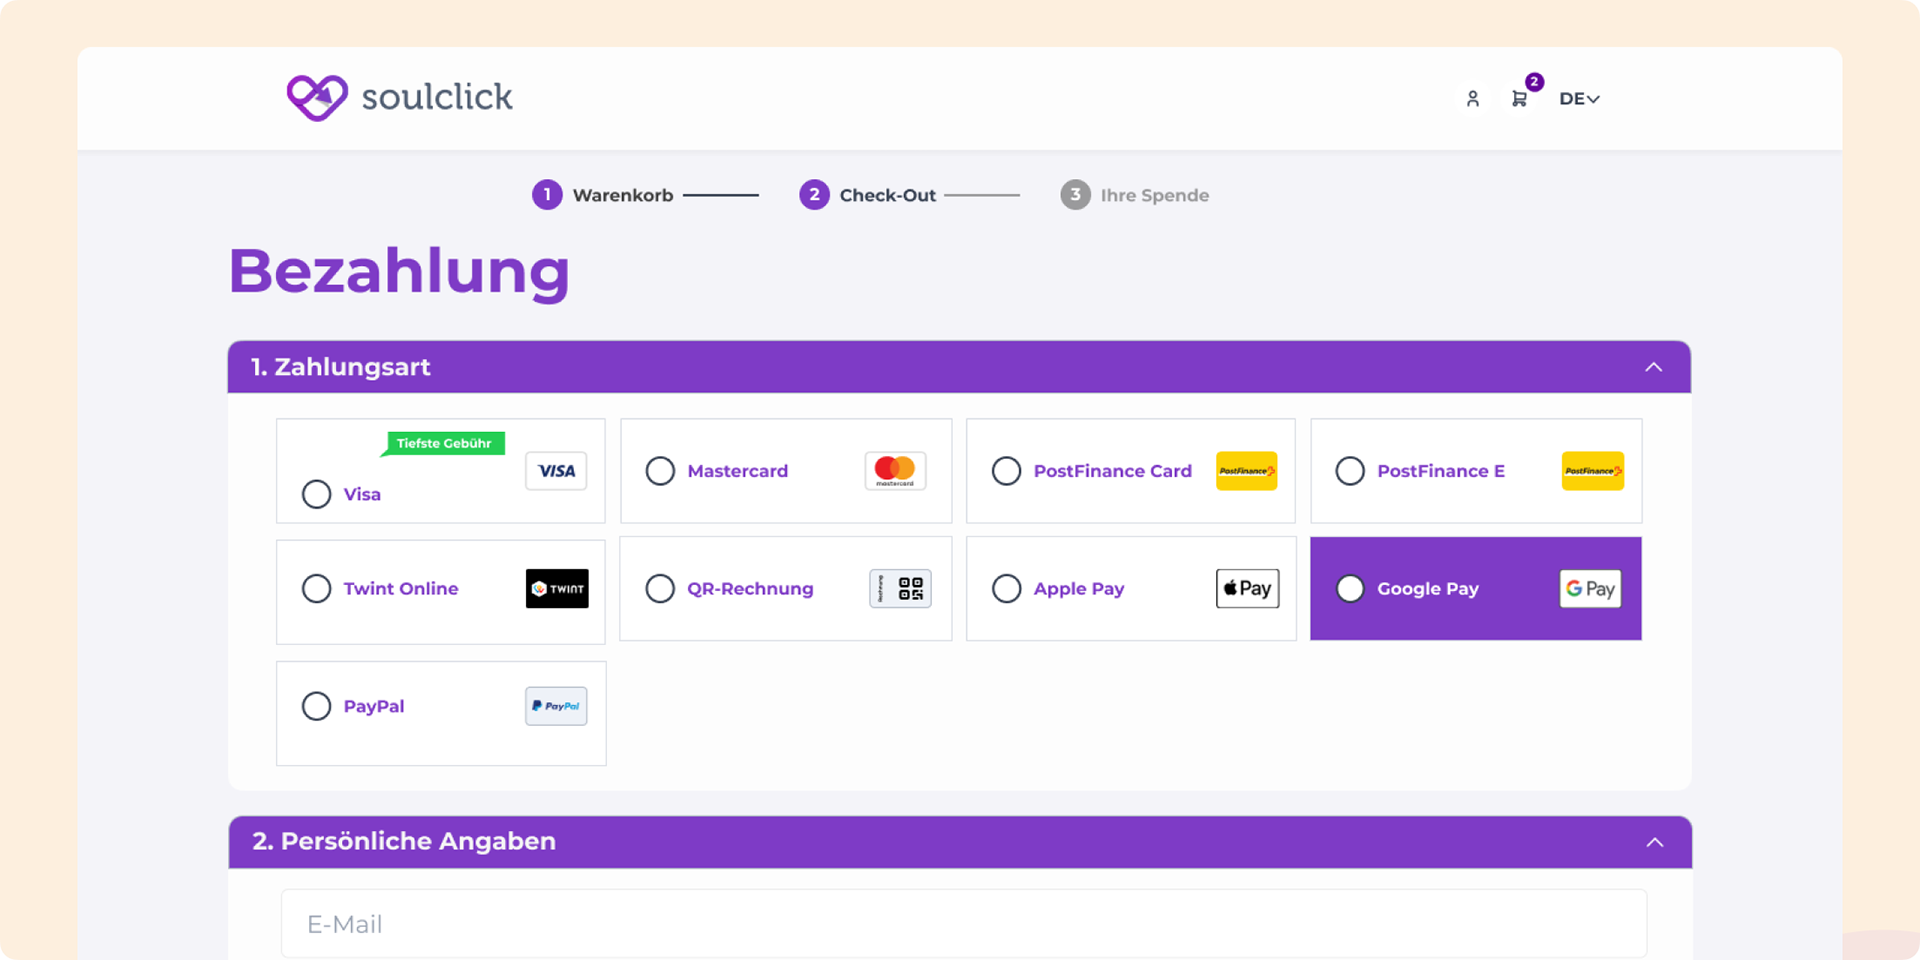Click the 2. Persönliche Angaben header title
Screen dimensions: 1920x960
pos(404,841)
